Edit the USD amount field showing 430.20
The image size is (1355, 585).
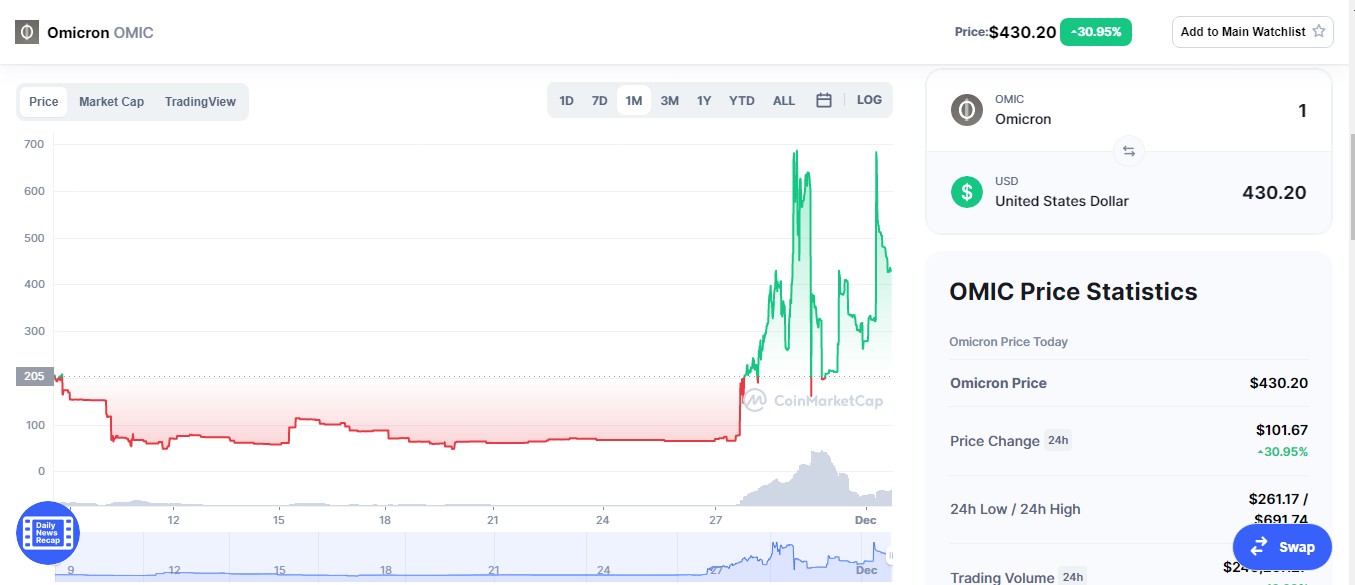1274,192
